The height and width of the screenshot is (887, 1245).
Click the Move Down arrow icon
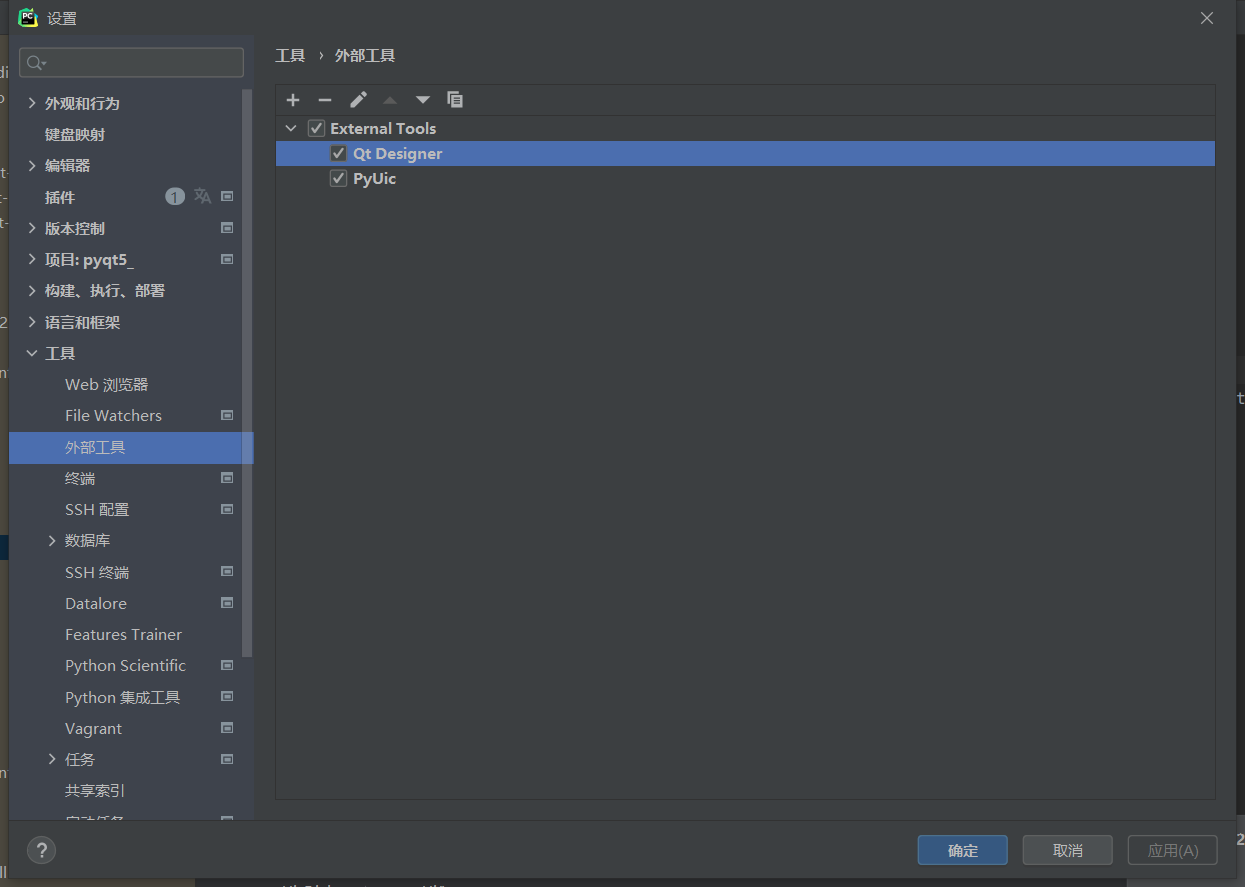coord(423,100)
